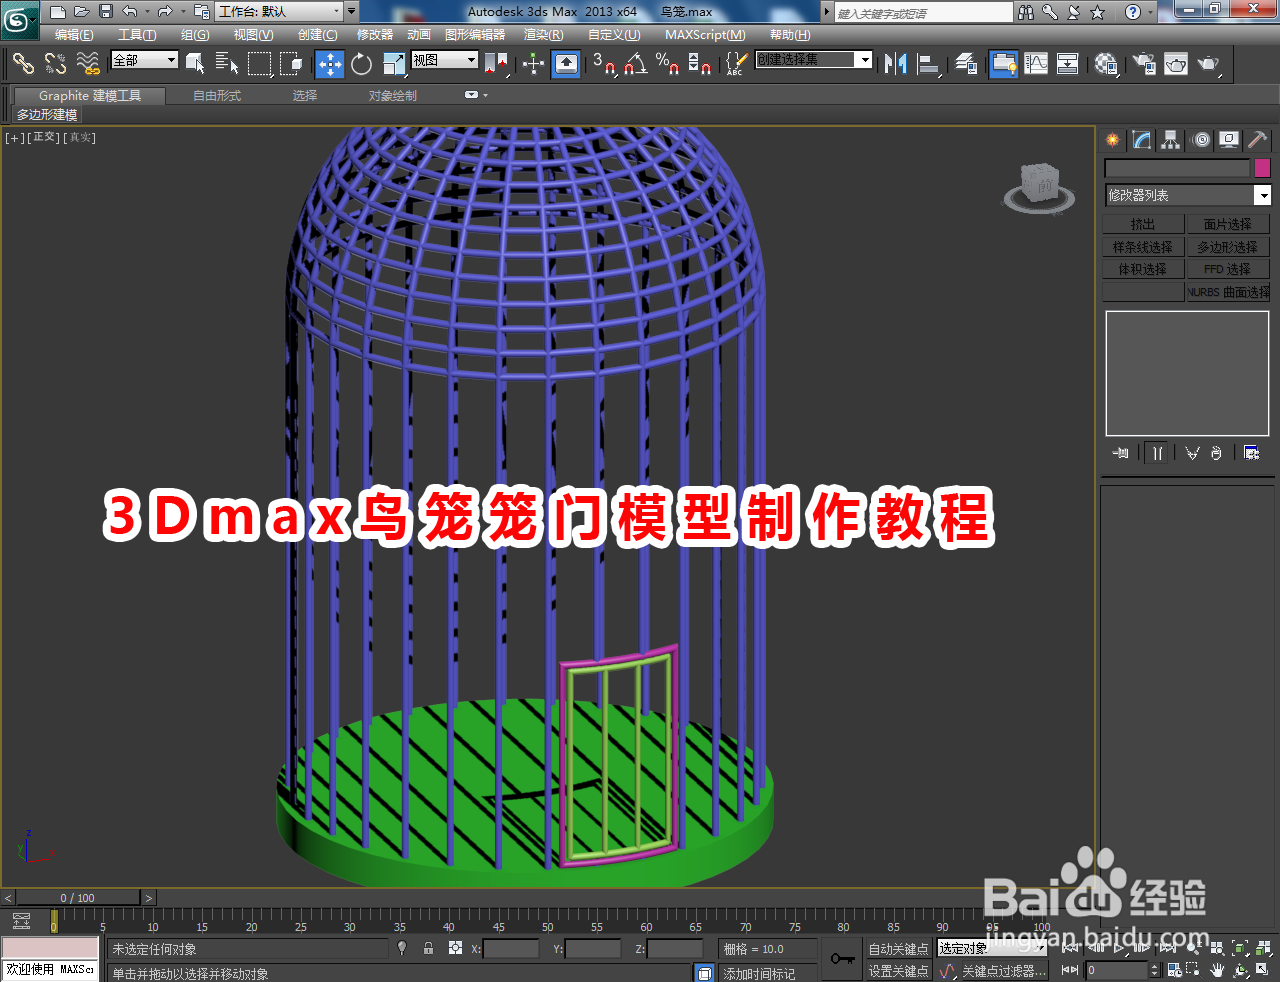
Task: Choose the Rectangular Selection Region icon
Action: 259,64
